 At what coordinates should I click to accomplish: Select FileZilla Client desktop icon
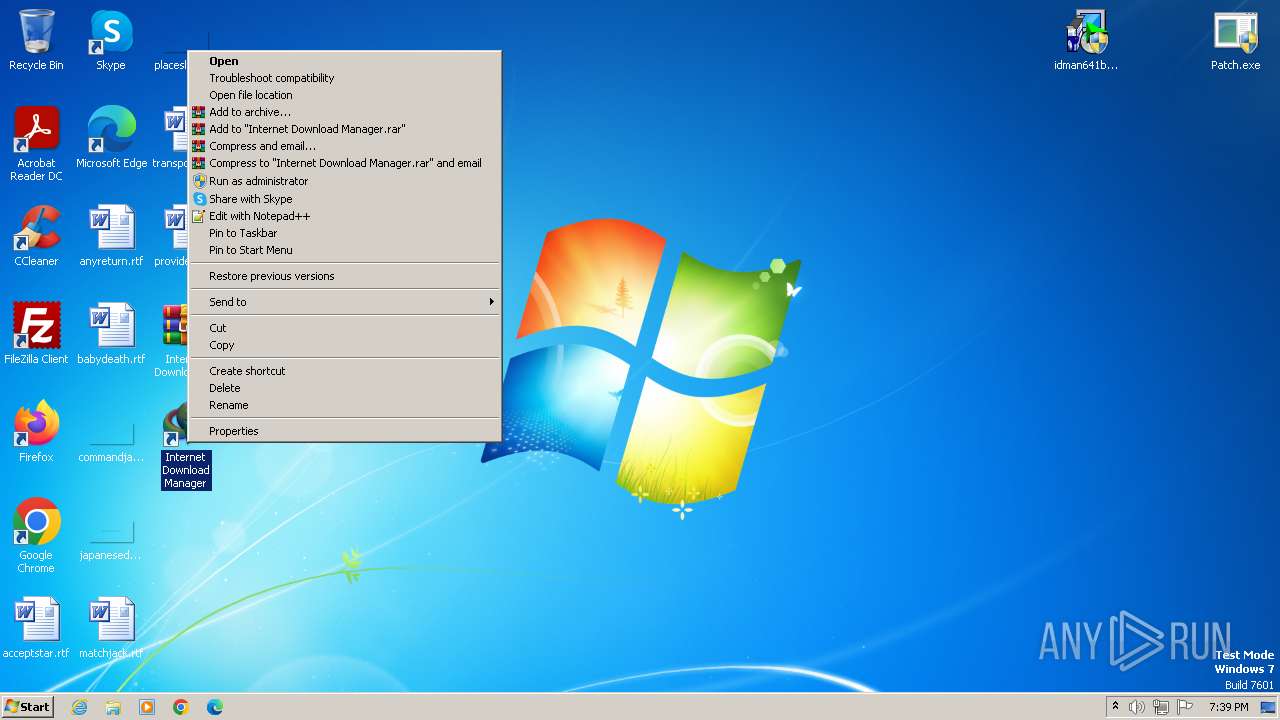[x=36, y=333]
